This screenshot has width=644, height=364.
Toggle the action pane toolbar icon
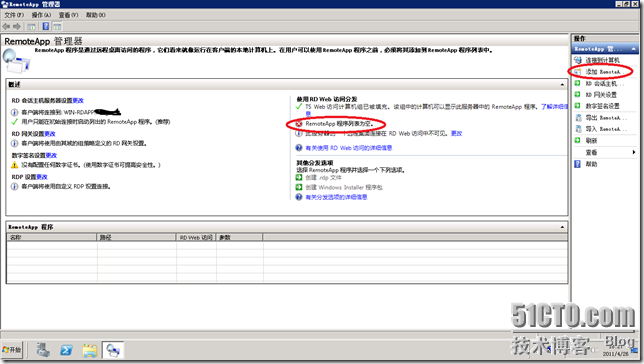tap(57, 27)
